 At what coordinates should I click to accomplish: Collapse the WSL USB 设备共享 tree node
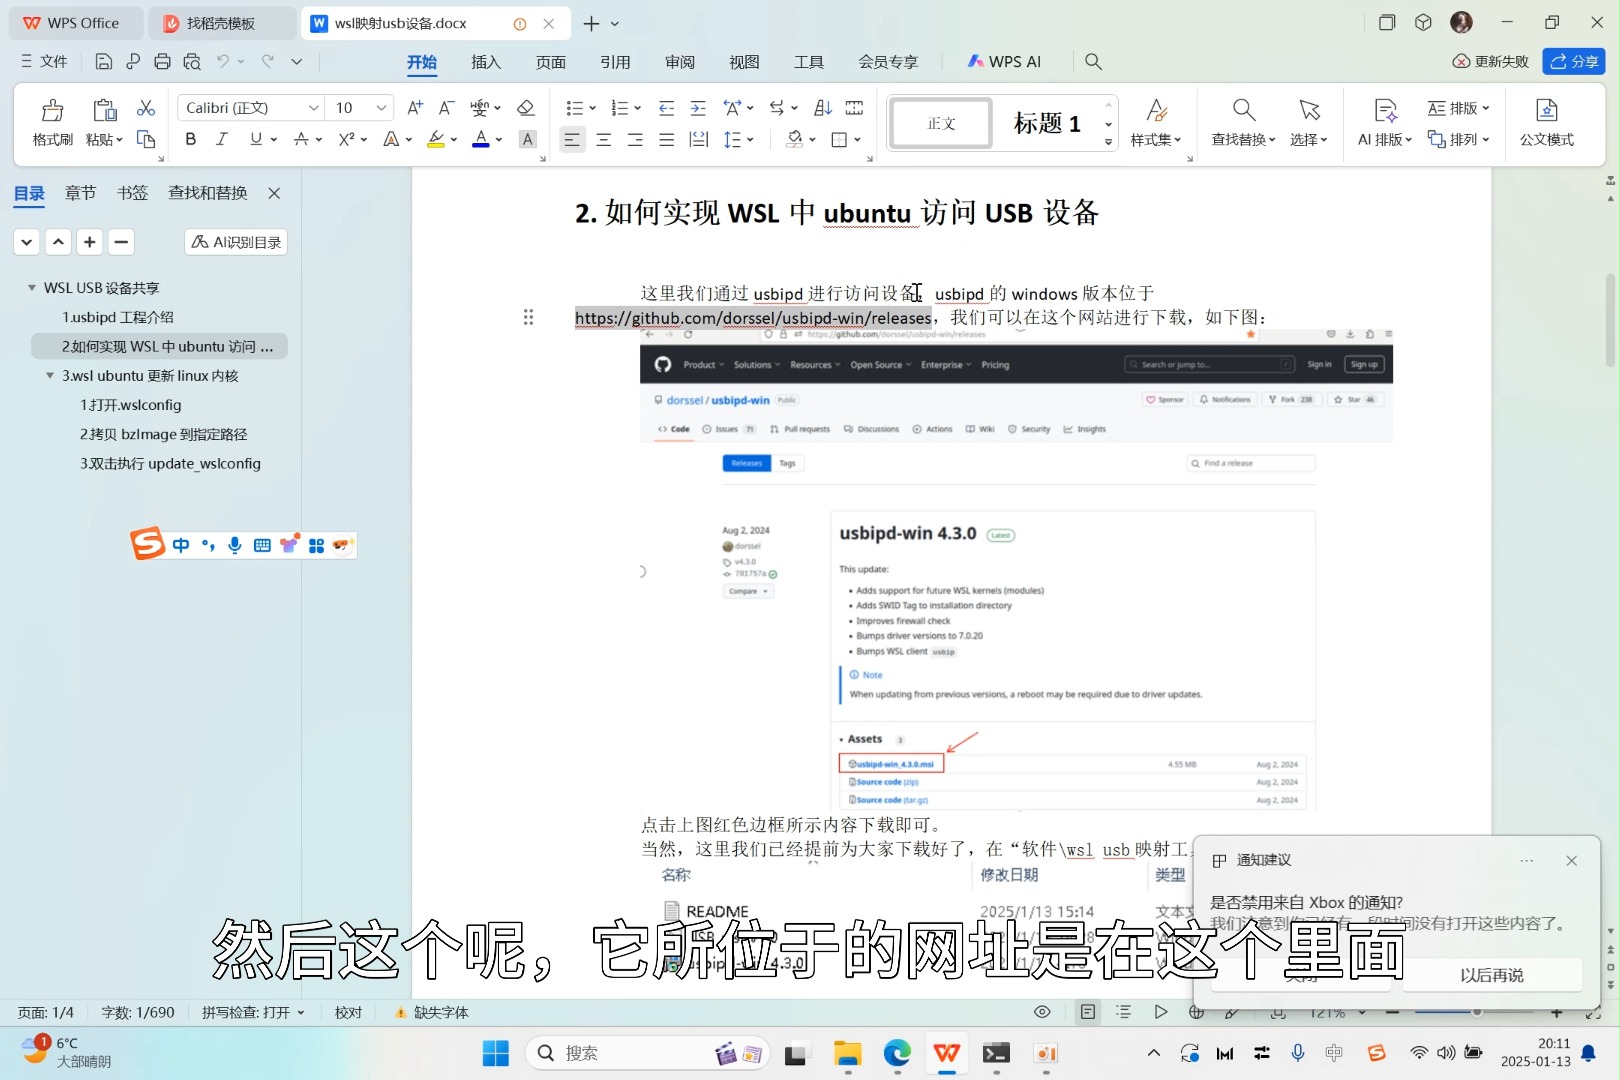(32, 288)
